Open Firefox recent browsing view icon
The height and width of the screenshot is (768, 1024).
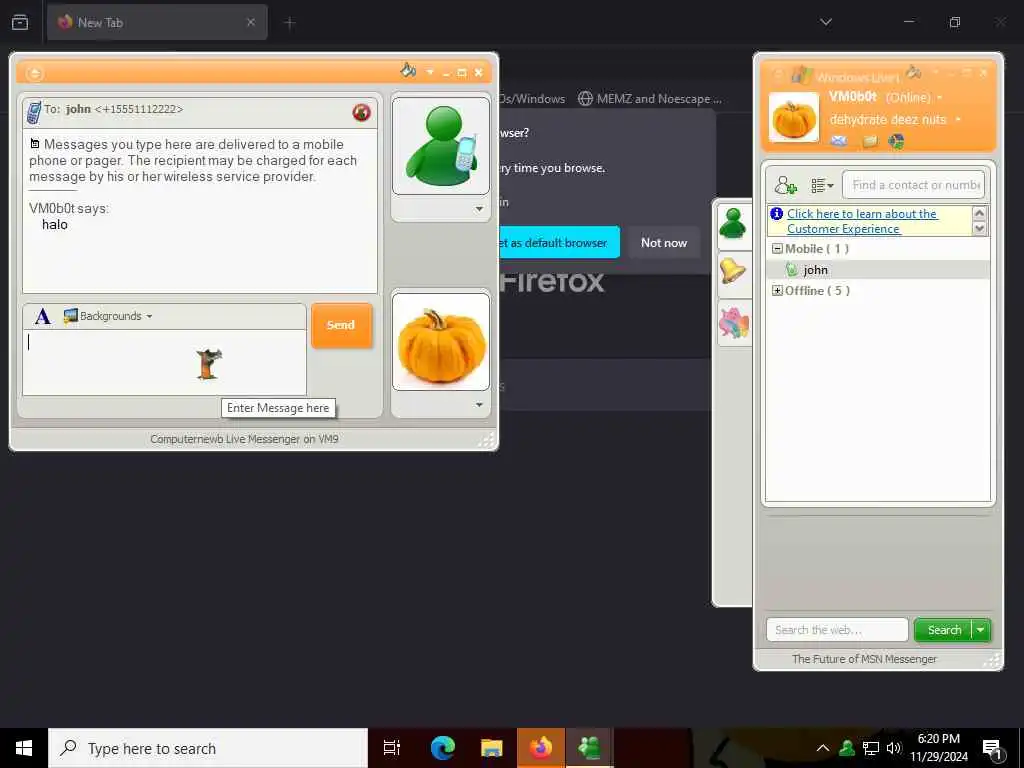(x=20, y=22)
